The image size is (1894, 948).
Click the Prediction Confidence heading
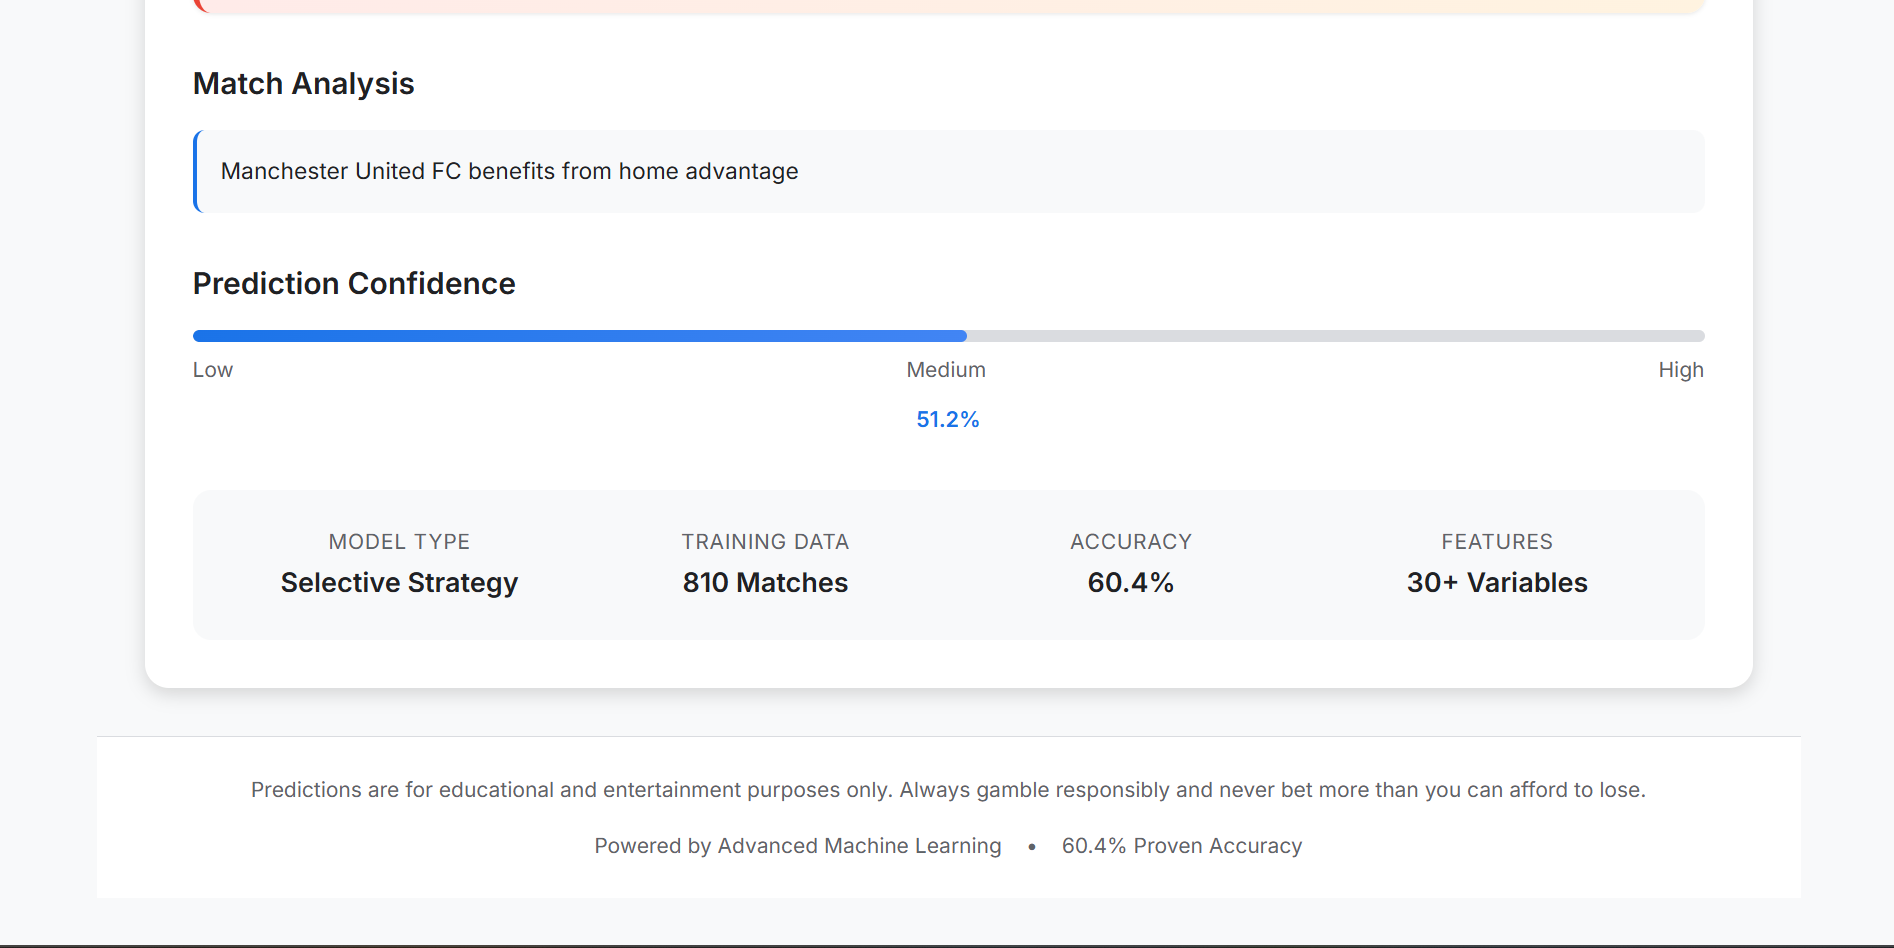(354, 284)
